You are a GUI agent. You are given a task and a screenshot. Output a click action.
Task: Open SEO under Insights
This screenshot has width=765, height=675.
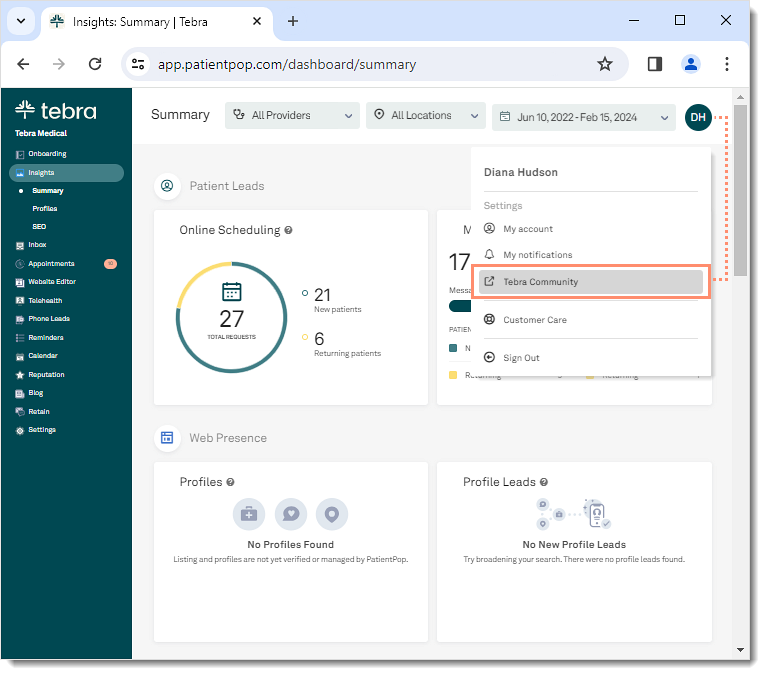pyautogui.click(x=39, y=227)
